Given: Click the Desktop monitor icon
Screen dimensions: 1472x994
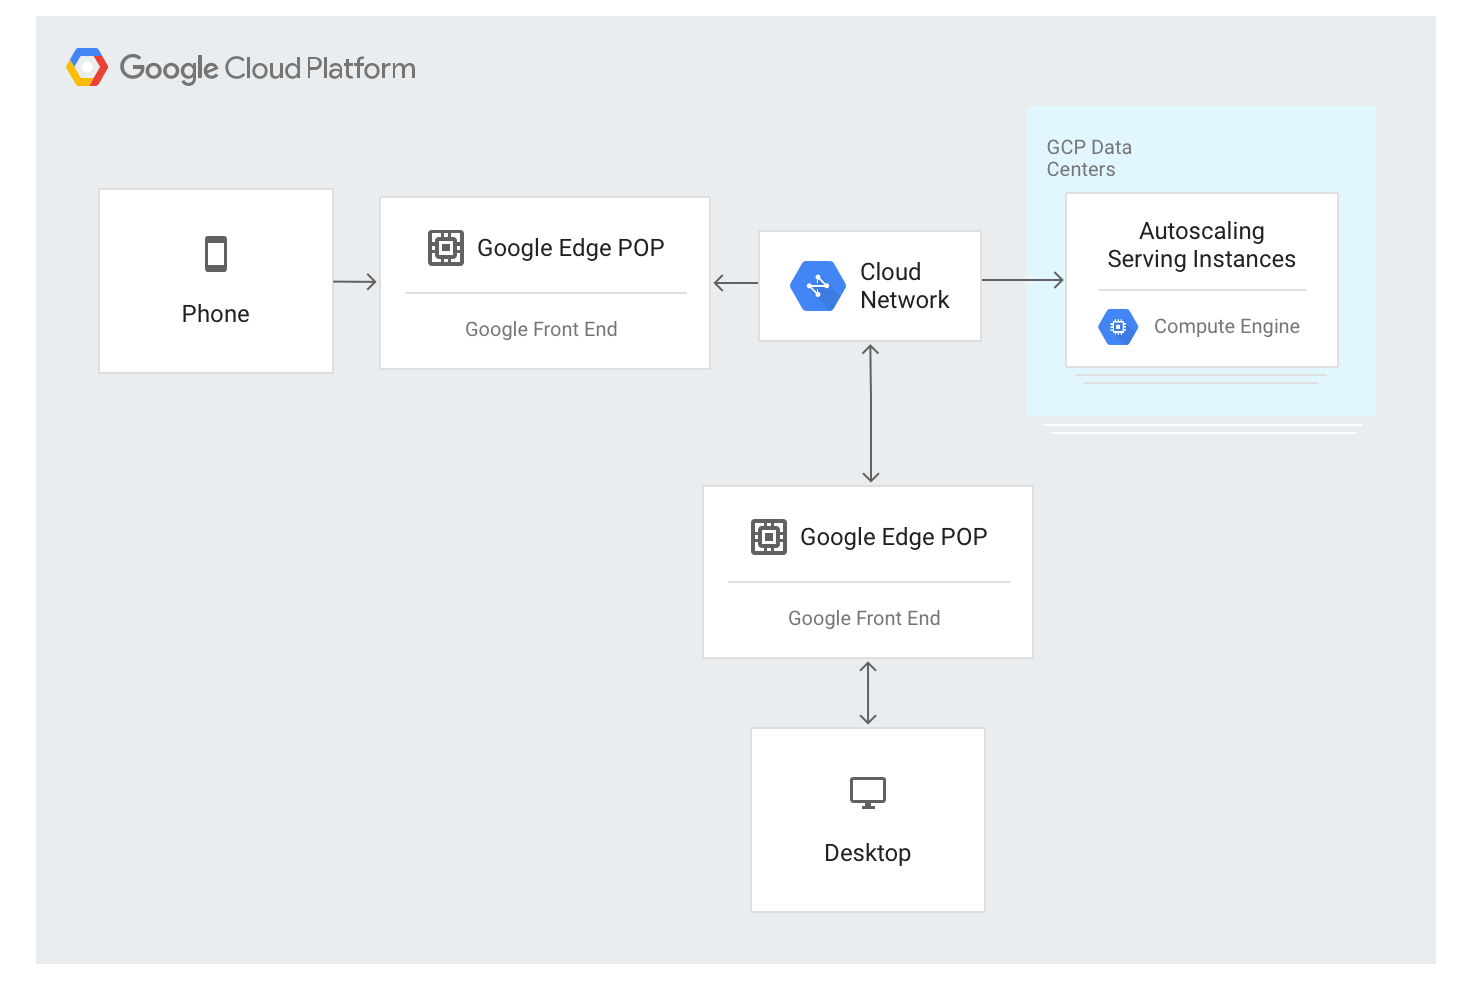Looking at the screenshot, I should pos(868,792).
